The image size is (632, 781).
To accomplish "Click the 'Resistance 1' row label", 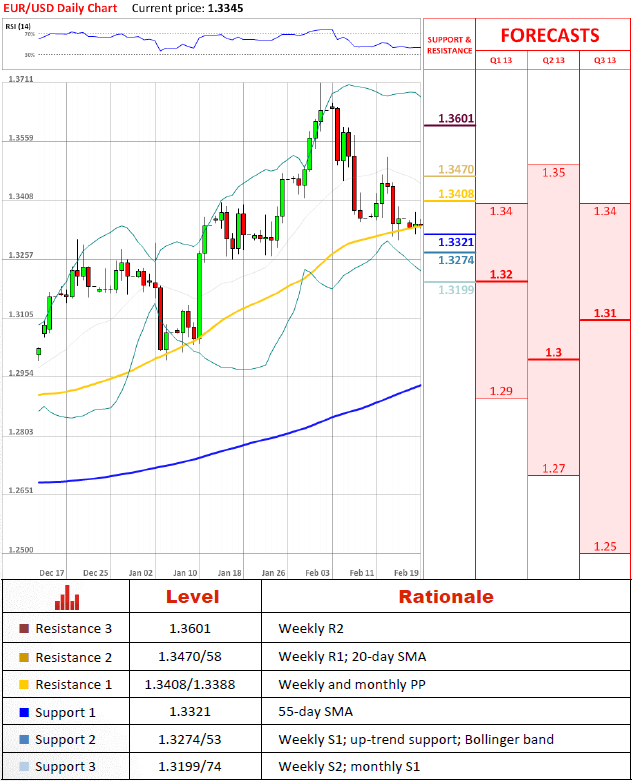I will [74, 684].
